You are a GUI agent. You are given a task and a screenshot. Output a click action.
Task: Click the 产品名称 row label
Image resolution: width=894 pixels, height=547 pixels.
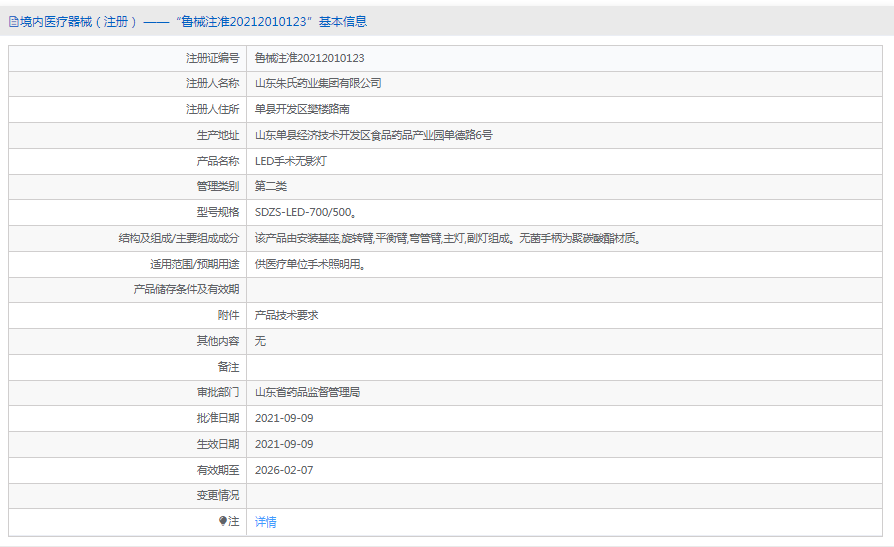(218, 161)
